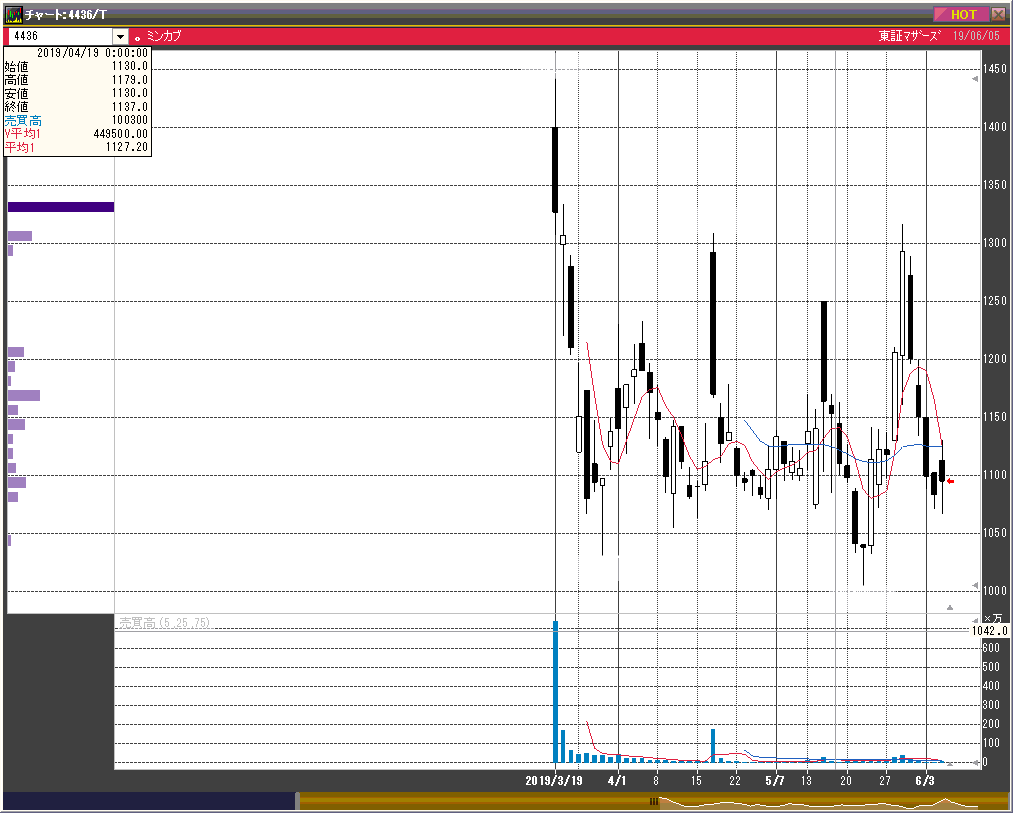Click the center grip of timeline navigator
Image resolution: width=1013 pixels, height=813 pixels.
[x=654, y=801]
